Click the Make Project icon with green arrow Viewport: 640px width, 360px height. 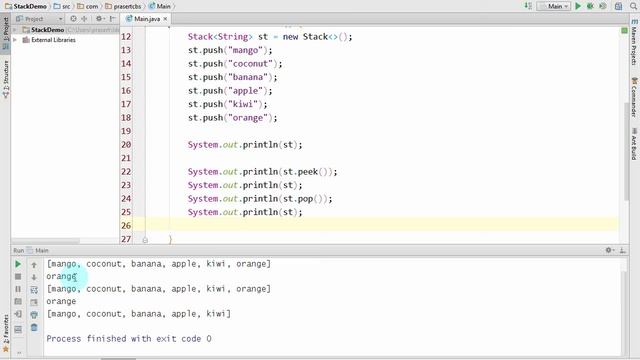(x=528, y=6)
